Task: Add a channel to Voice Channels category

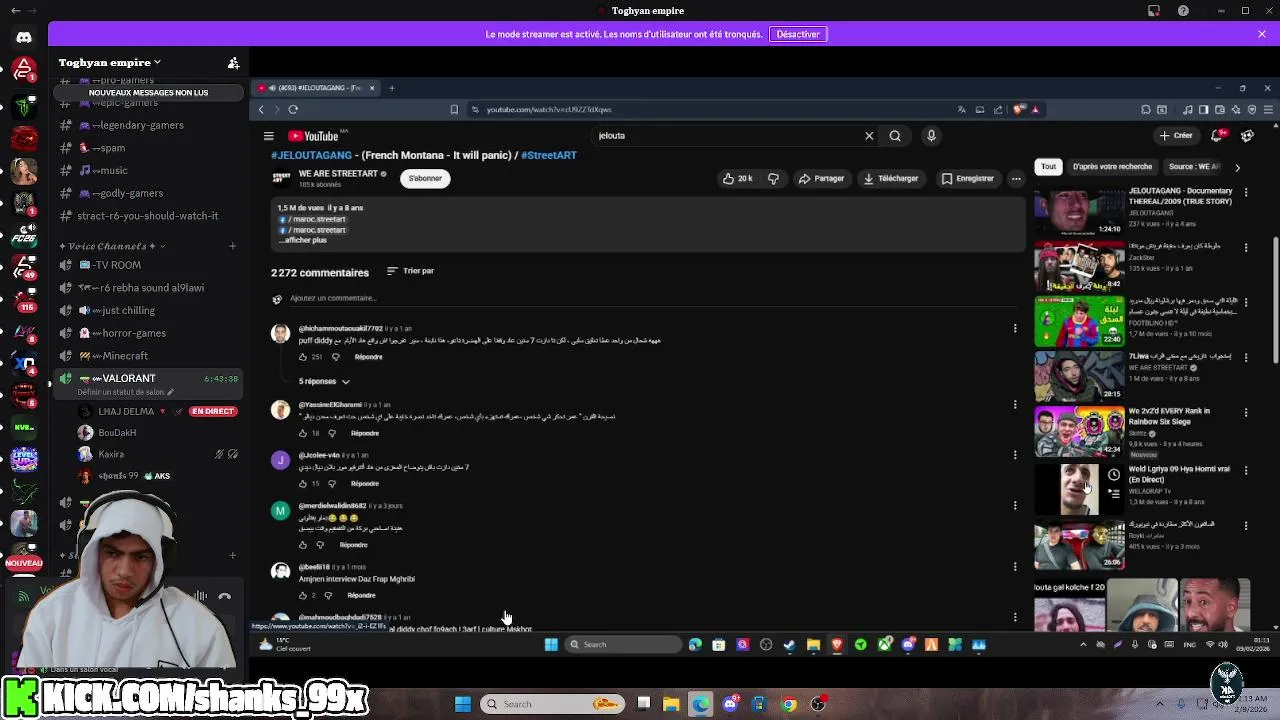Action: [232, 246]
